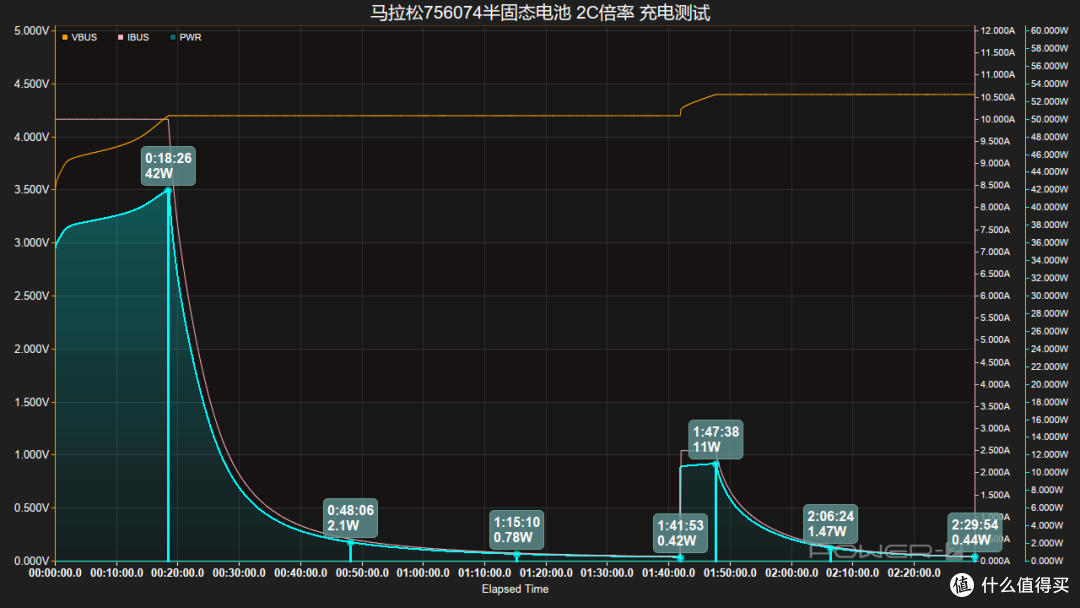Select the 0:48:06 2.1W marker label
This screenshot has width=1080, height=608.
click(351, 518)
